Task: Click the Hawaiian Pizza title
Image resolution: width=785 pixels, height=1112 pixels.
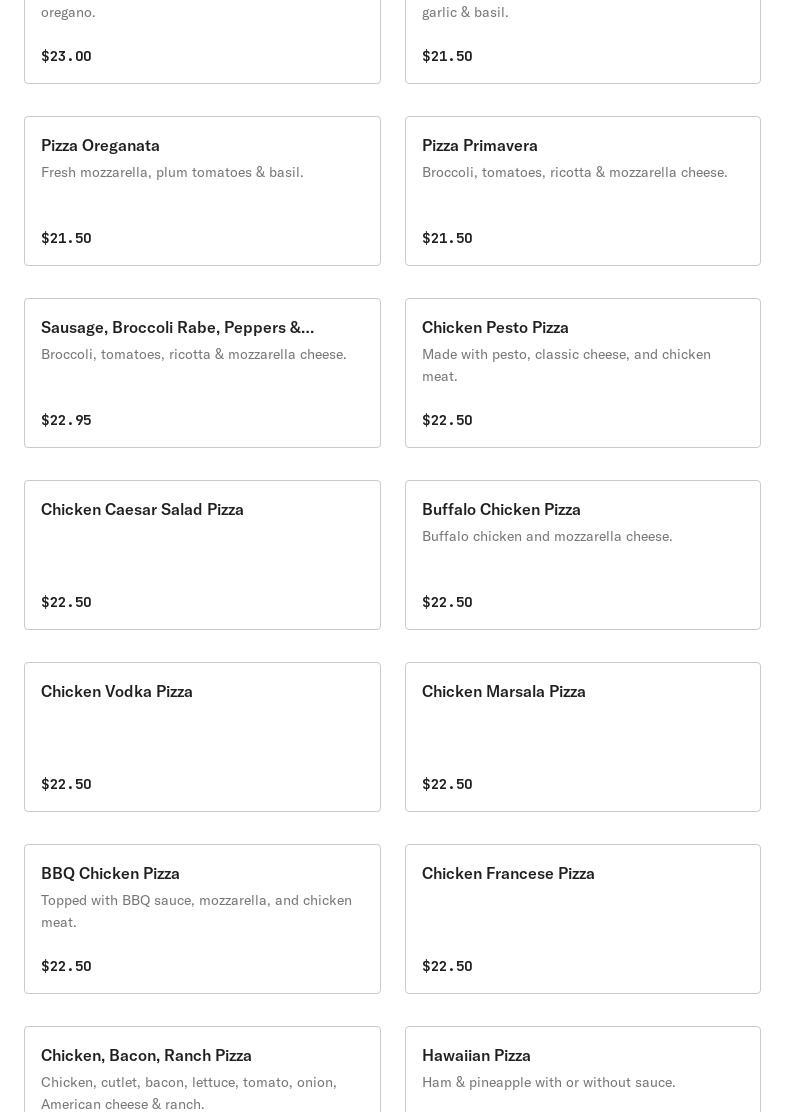Action: click(476, 1055)
